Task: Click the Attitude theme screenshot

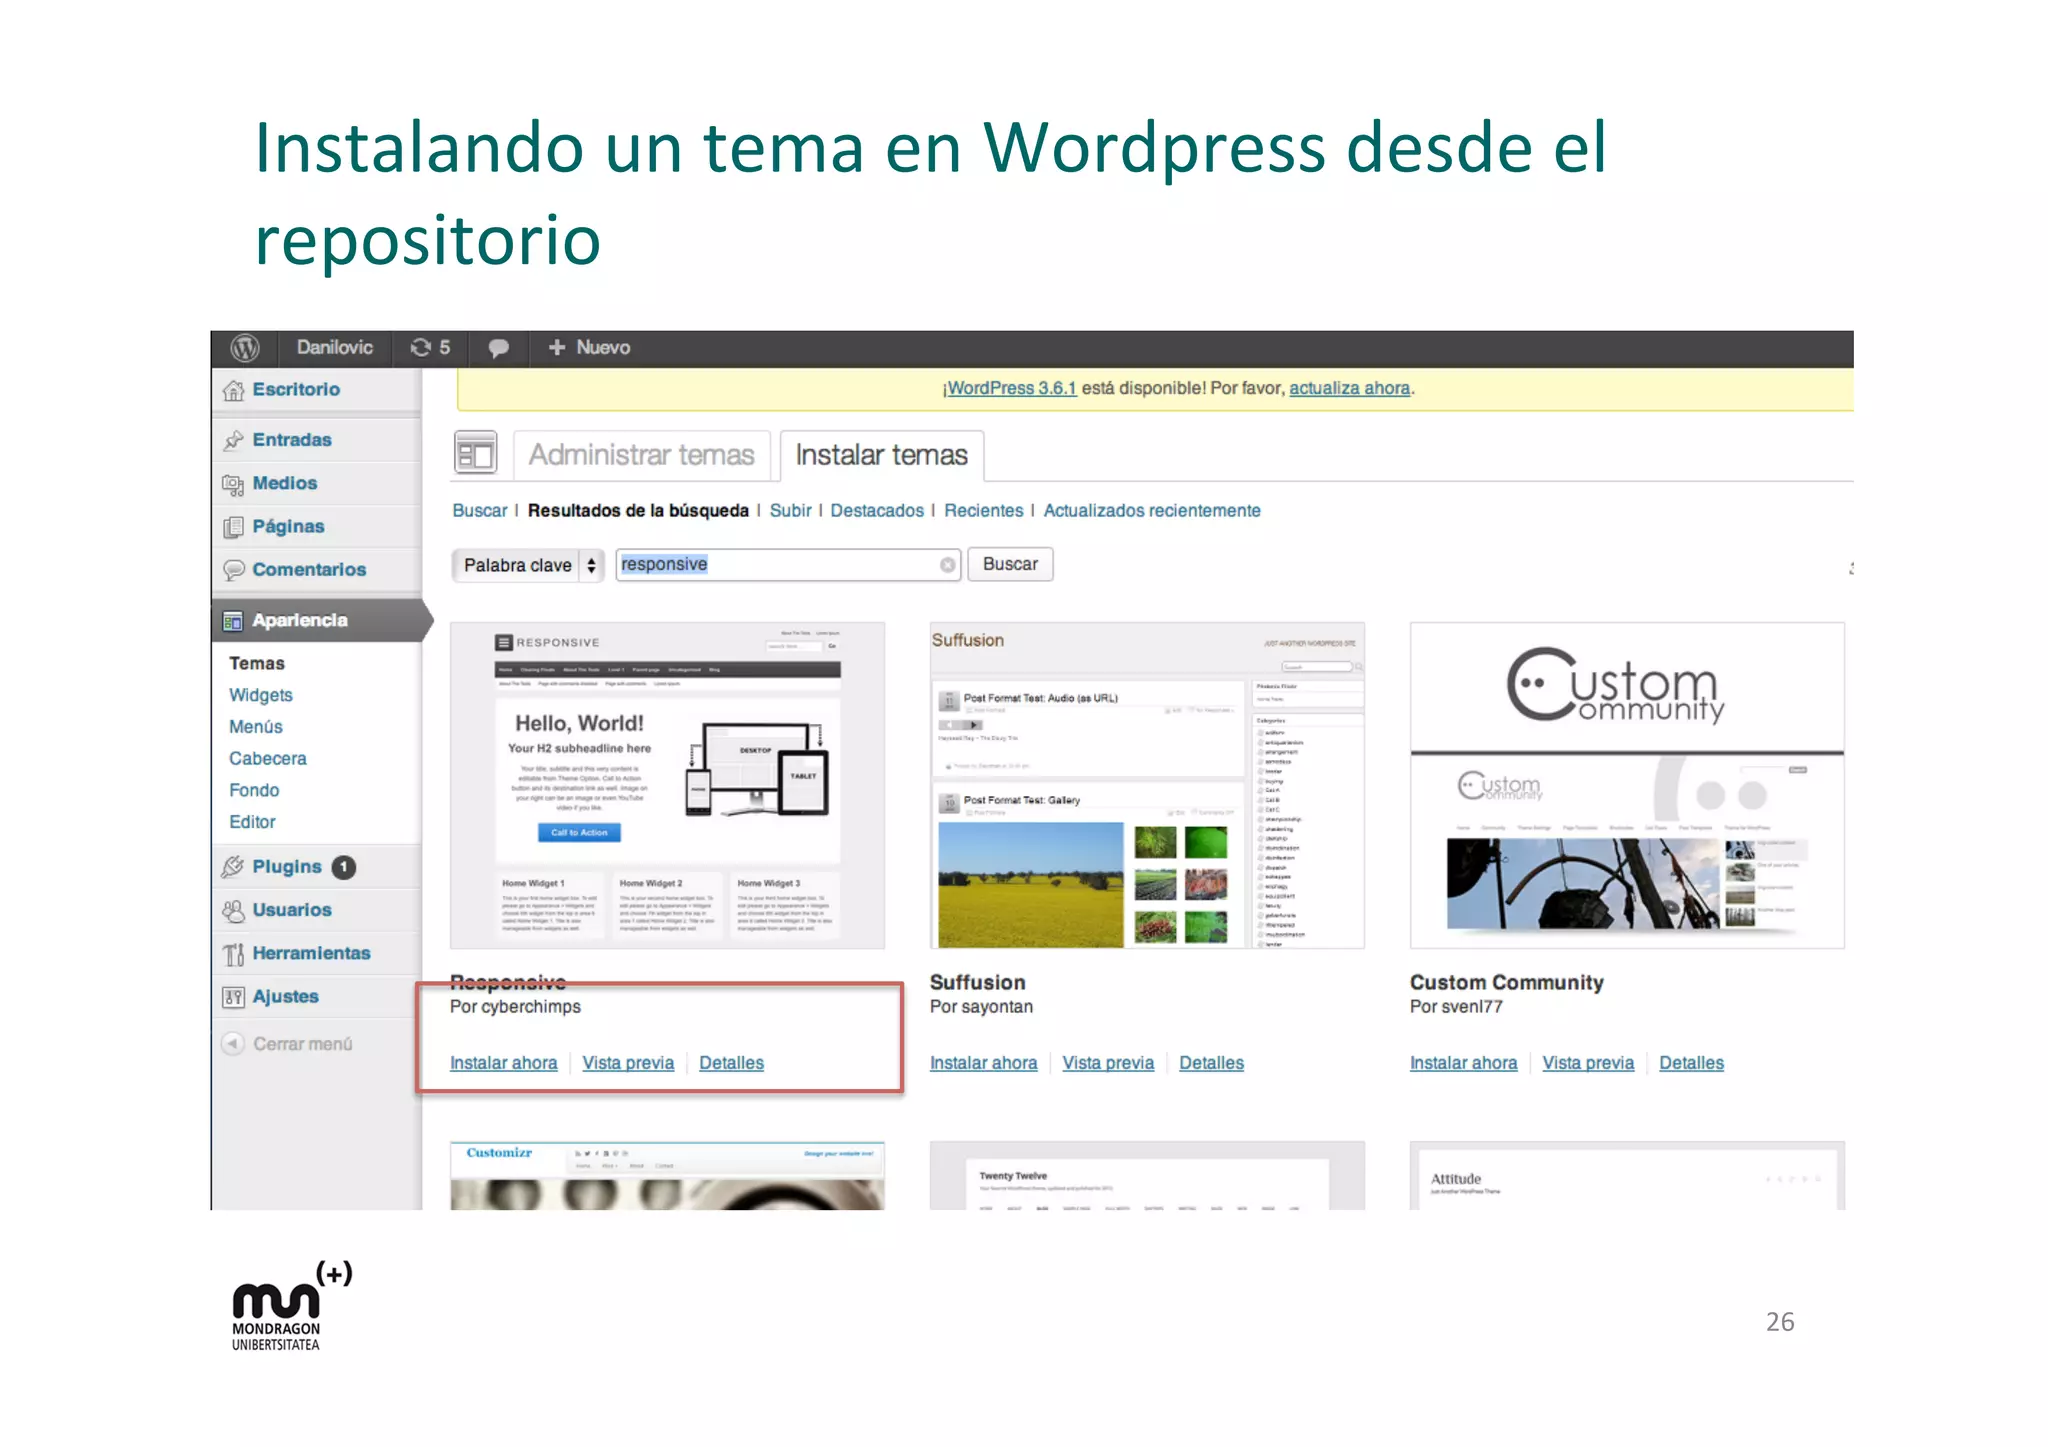Action: click(x=1627, y=1176)
